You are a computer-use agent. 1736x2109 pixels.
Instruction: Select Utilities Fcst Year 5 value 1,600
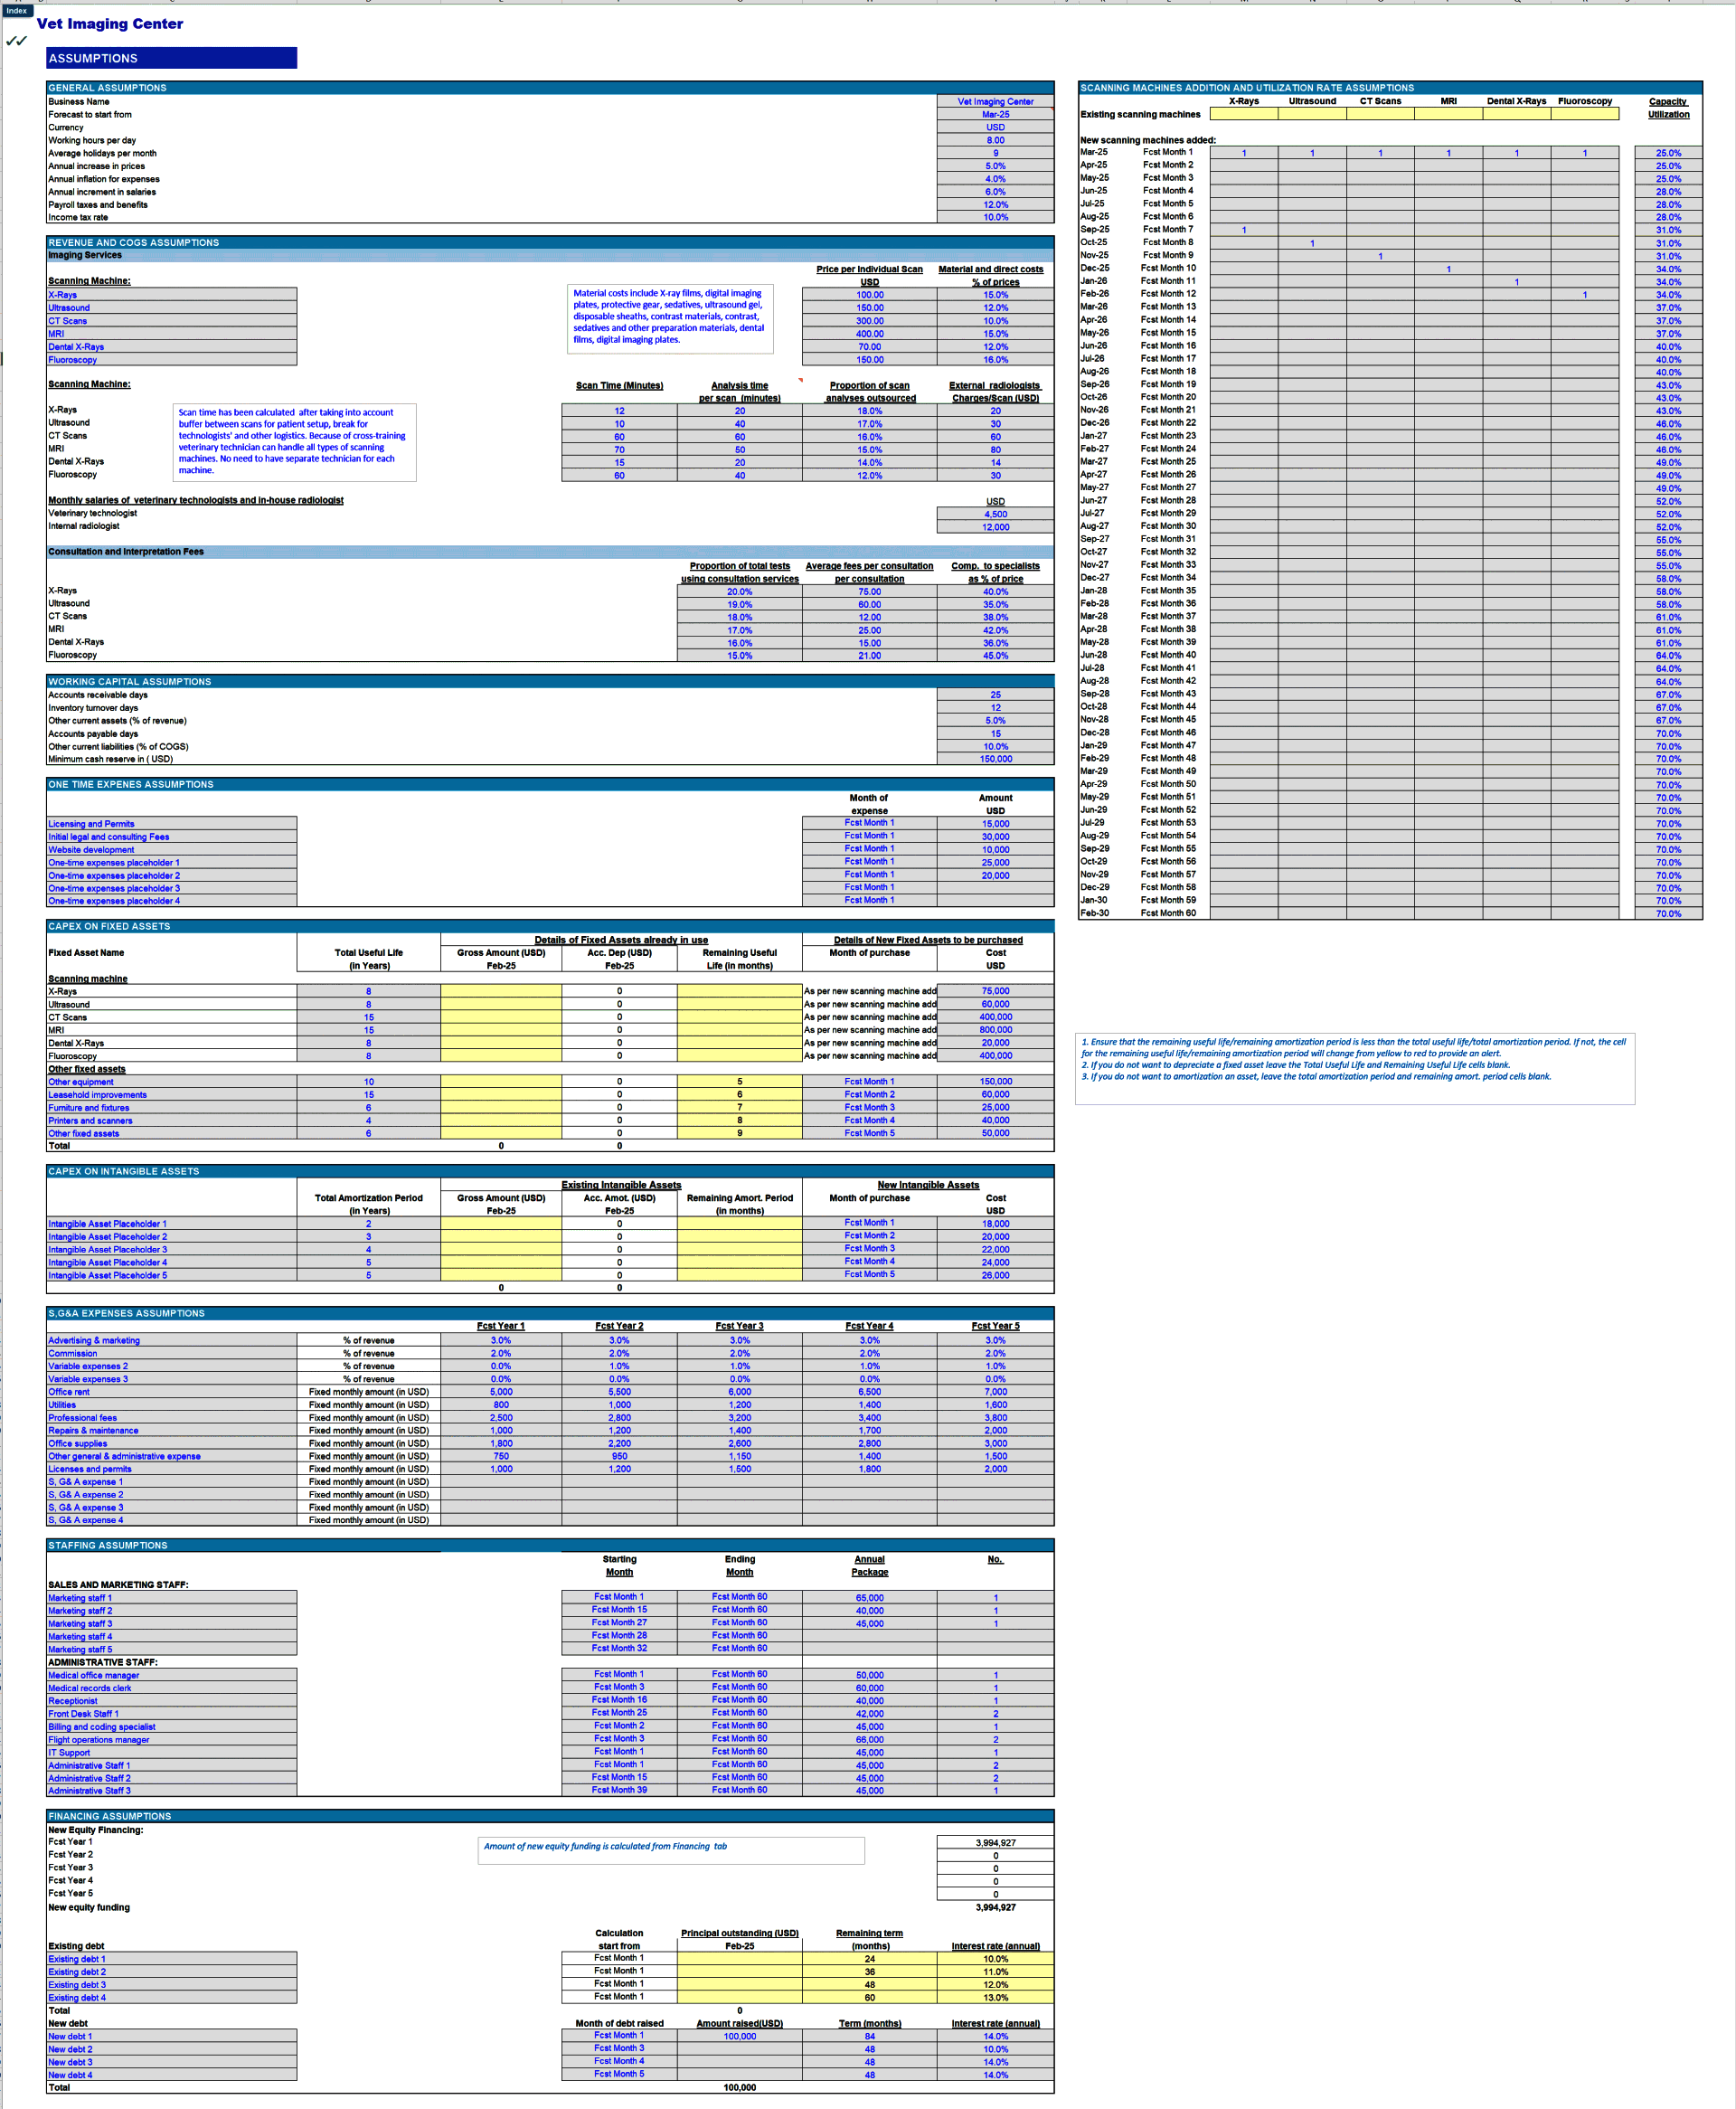click(x=995, y=1405)
